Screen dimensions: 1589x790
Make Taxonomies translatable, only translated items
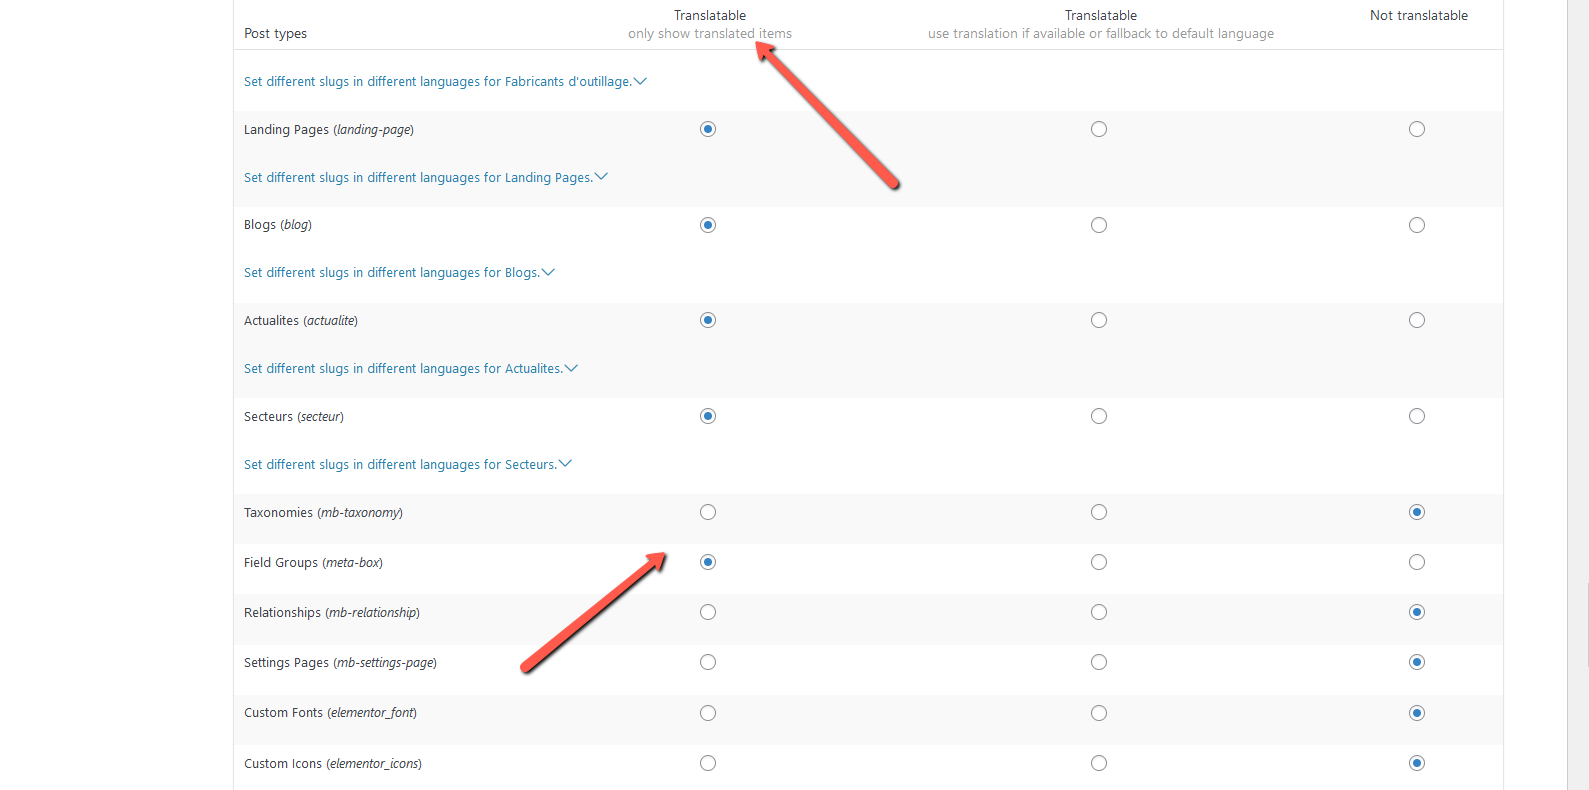click(708, 512)
